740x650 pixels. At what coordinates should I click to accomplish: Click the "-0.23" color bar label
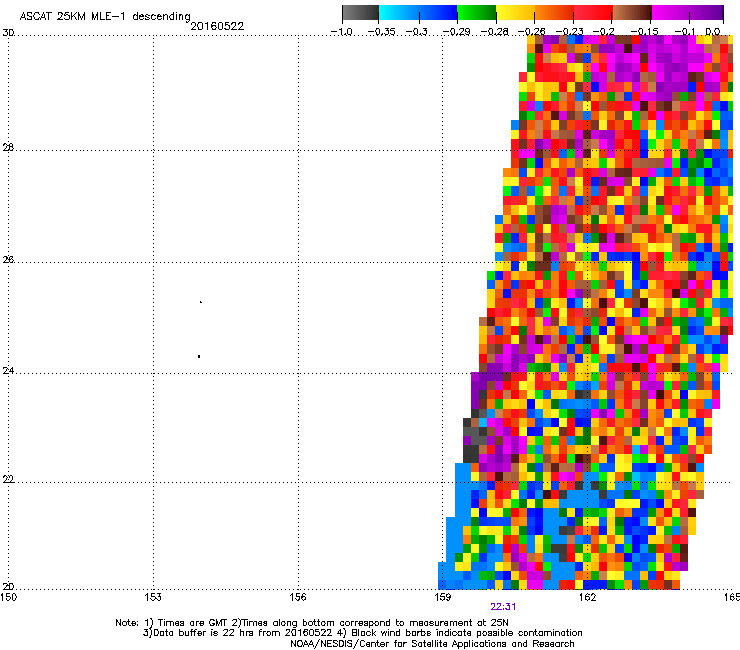point(570,32)
